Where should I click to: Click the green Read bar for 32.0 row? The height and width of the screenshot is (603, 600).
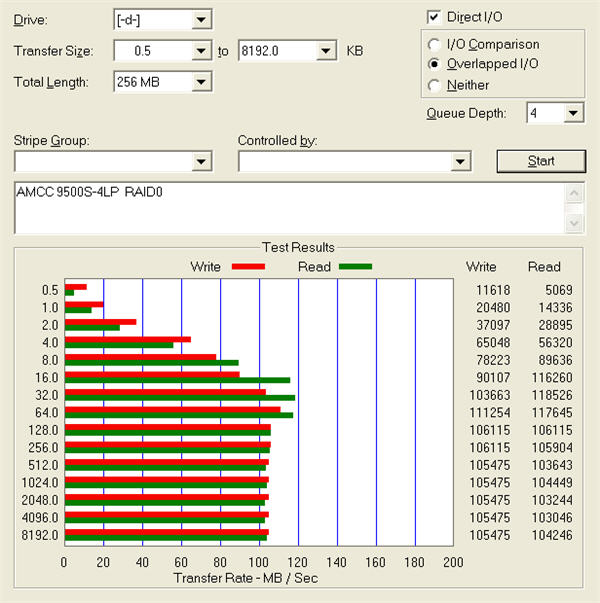point(180,398)
